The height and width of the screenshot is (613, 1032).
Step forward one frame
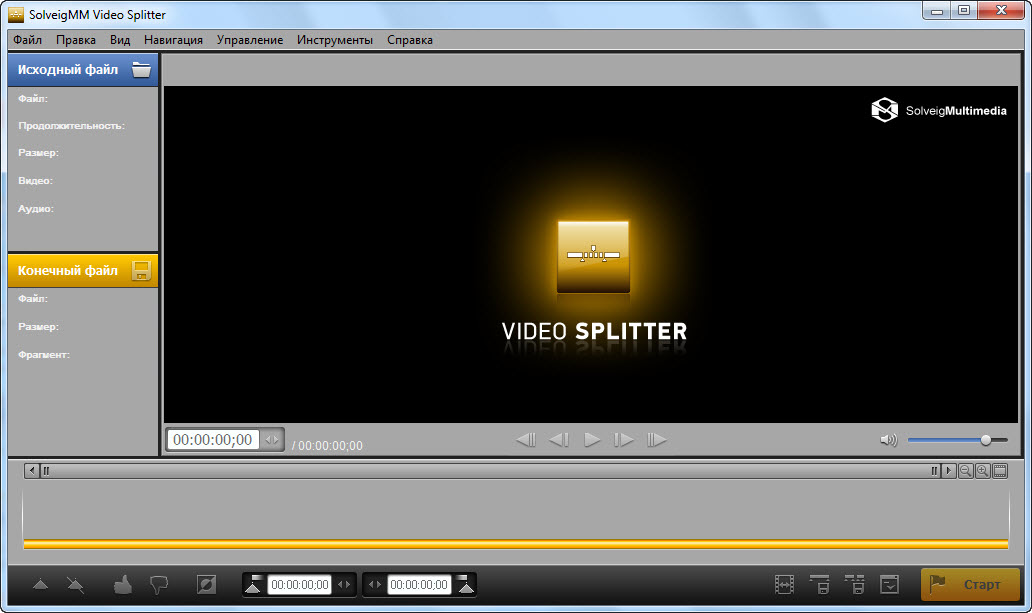[x=623, y=439]
